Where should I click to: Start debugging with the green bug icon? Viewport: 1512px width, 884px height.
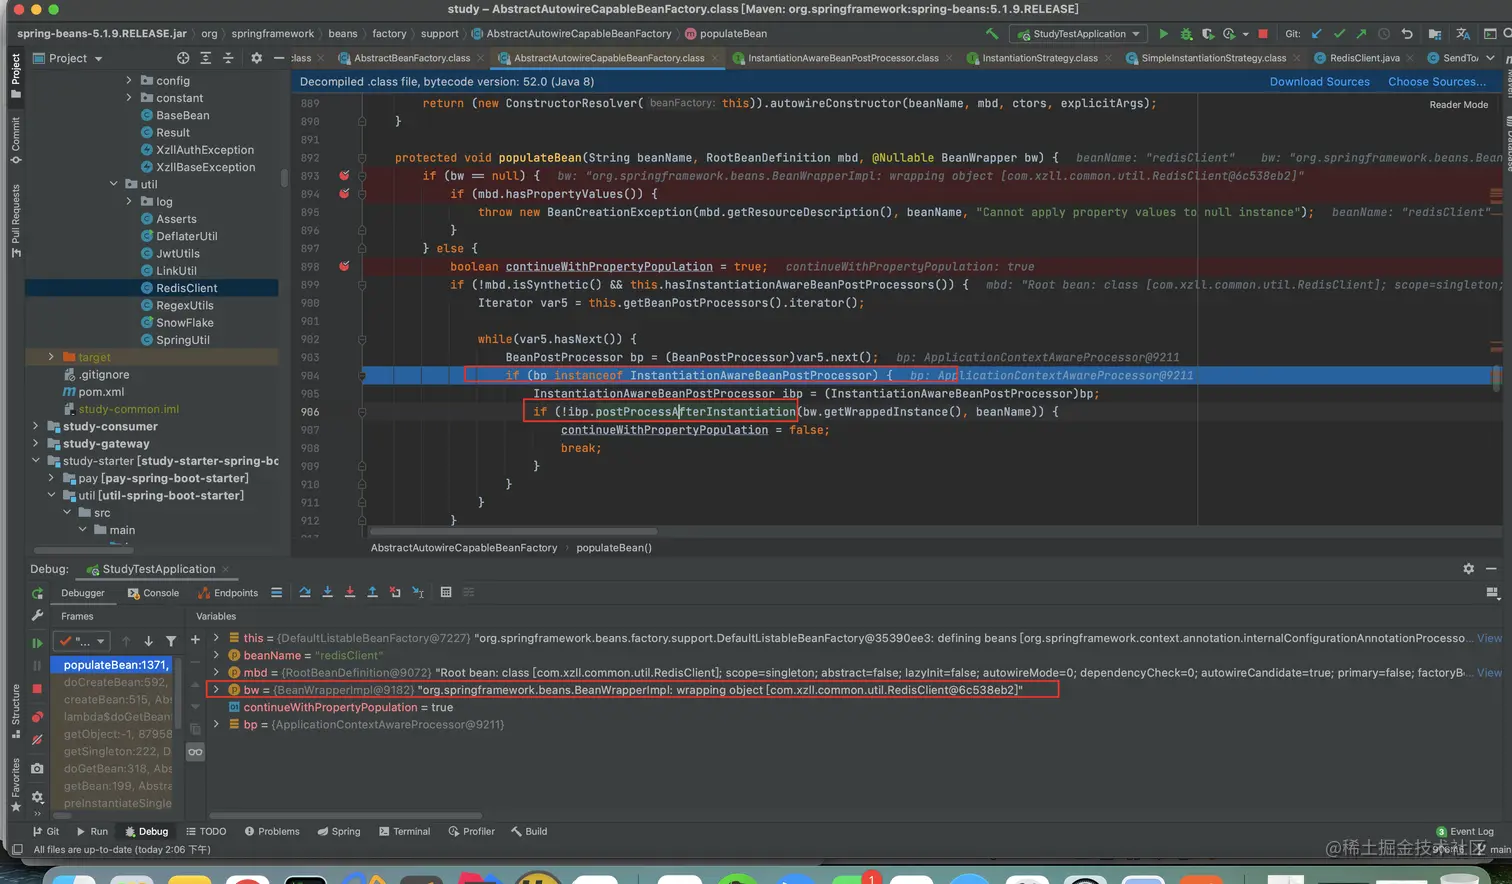(x=1186, y=34)
